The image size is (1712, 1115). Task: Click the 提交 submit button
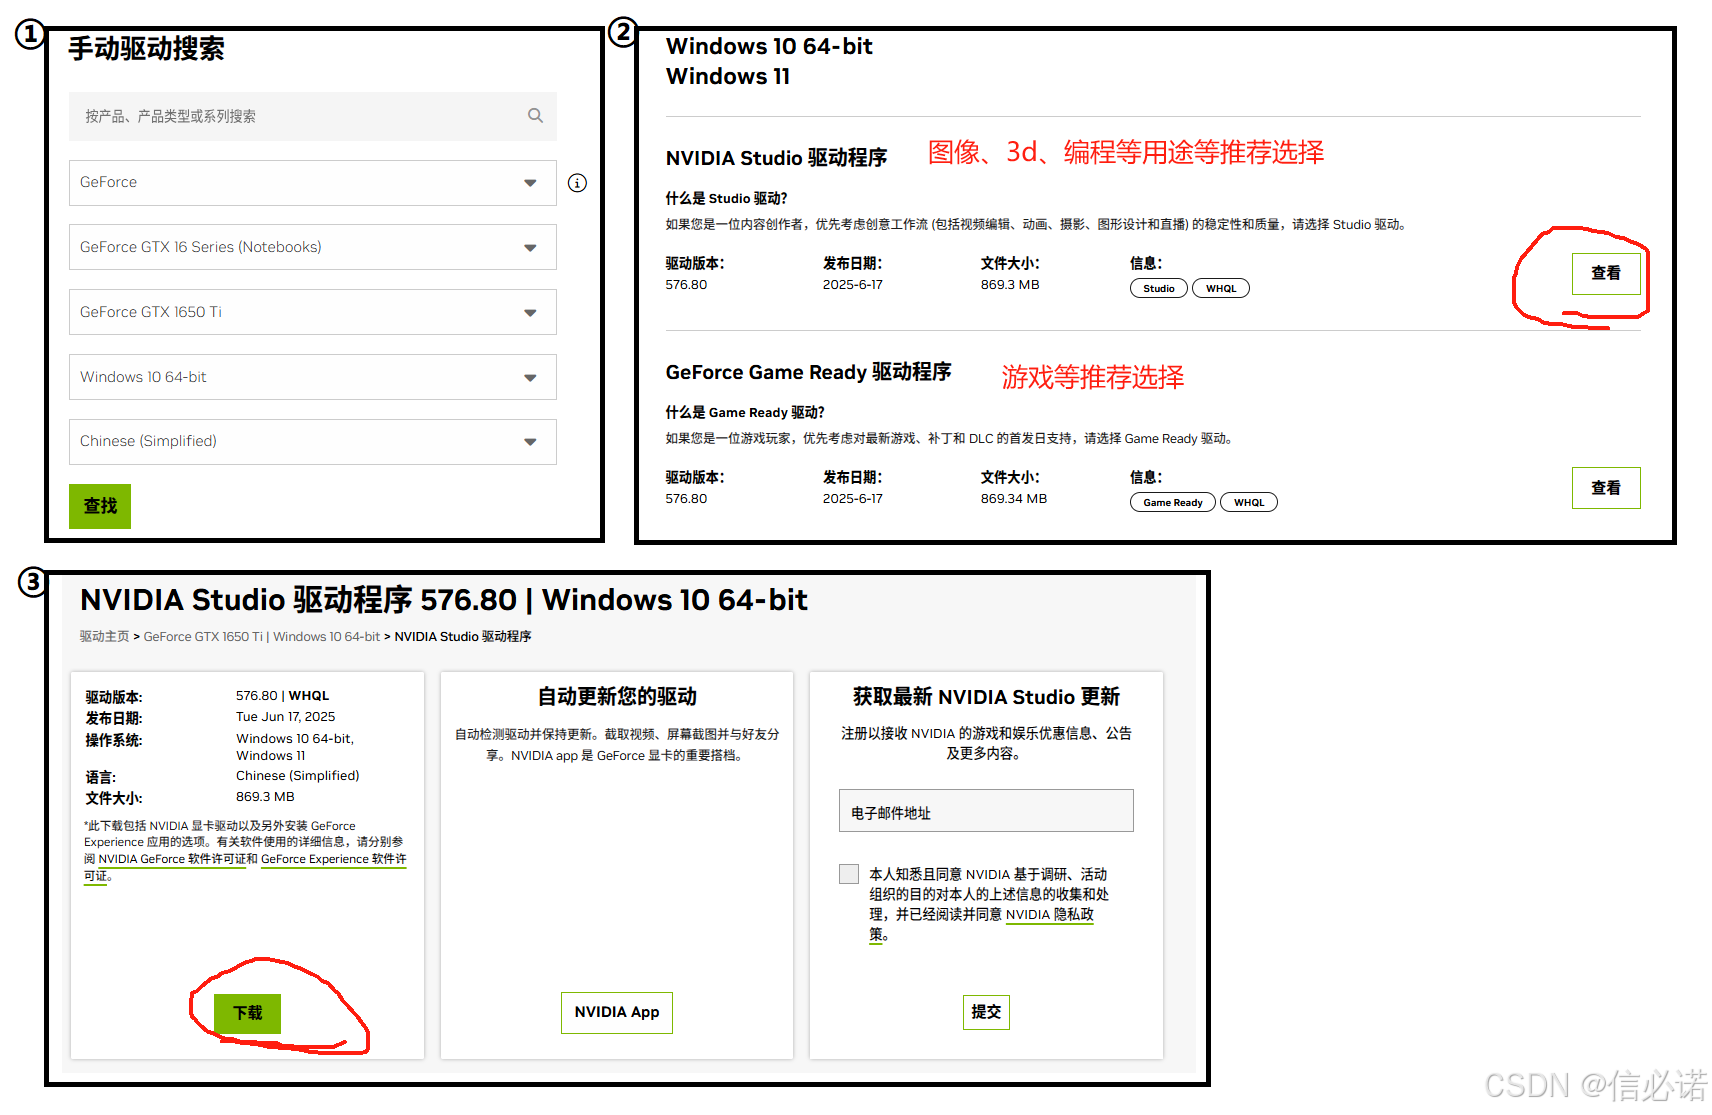coord(986,1012)
